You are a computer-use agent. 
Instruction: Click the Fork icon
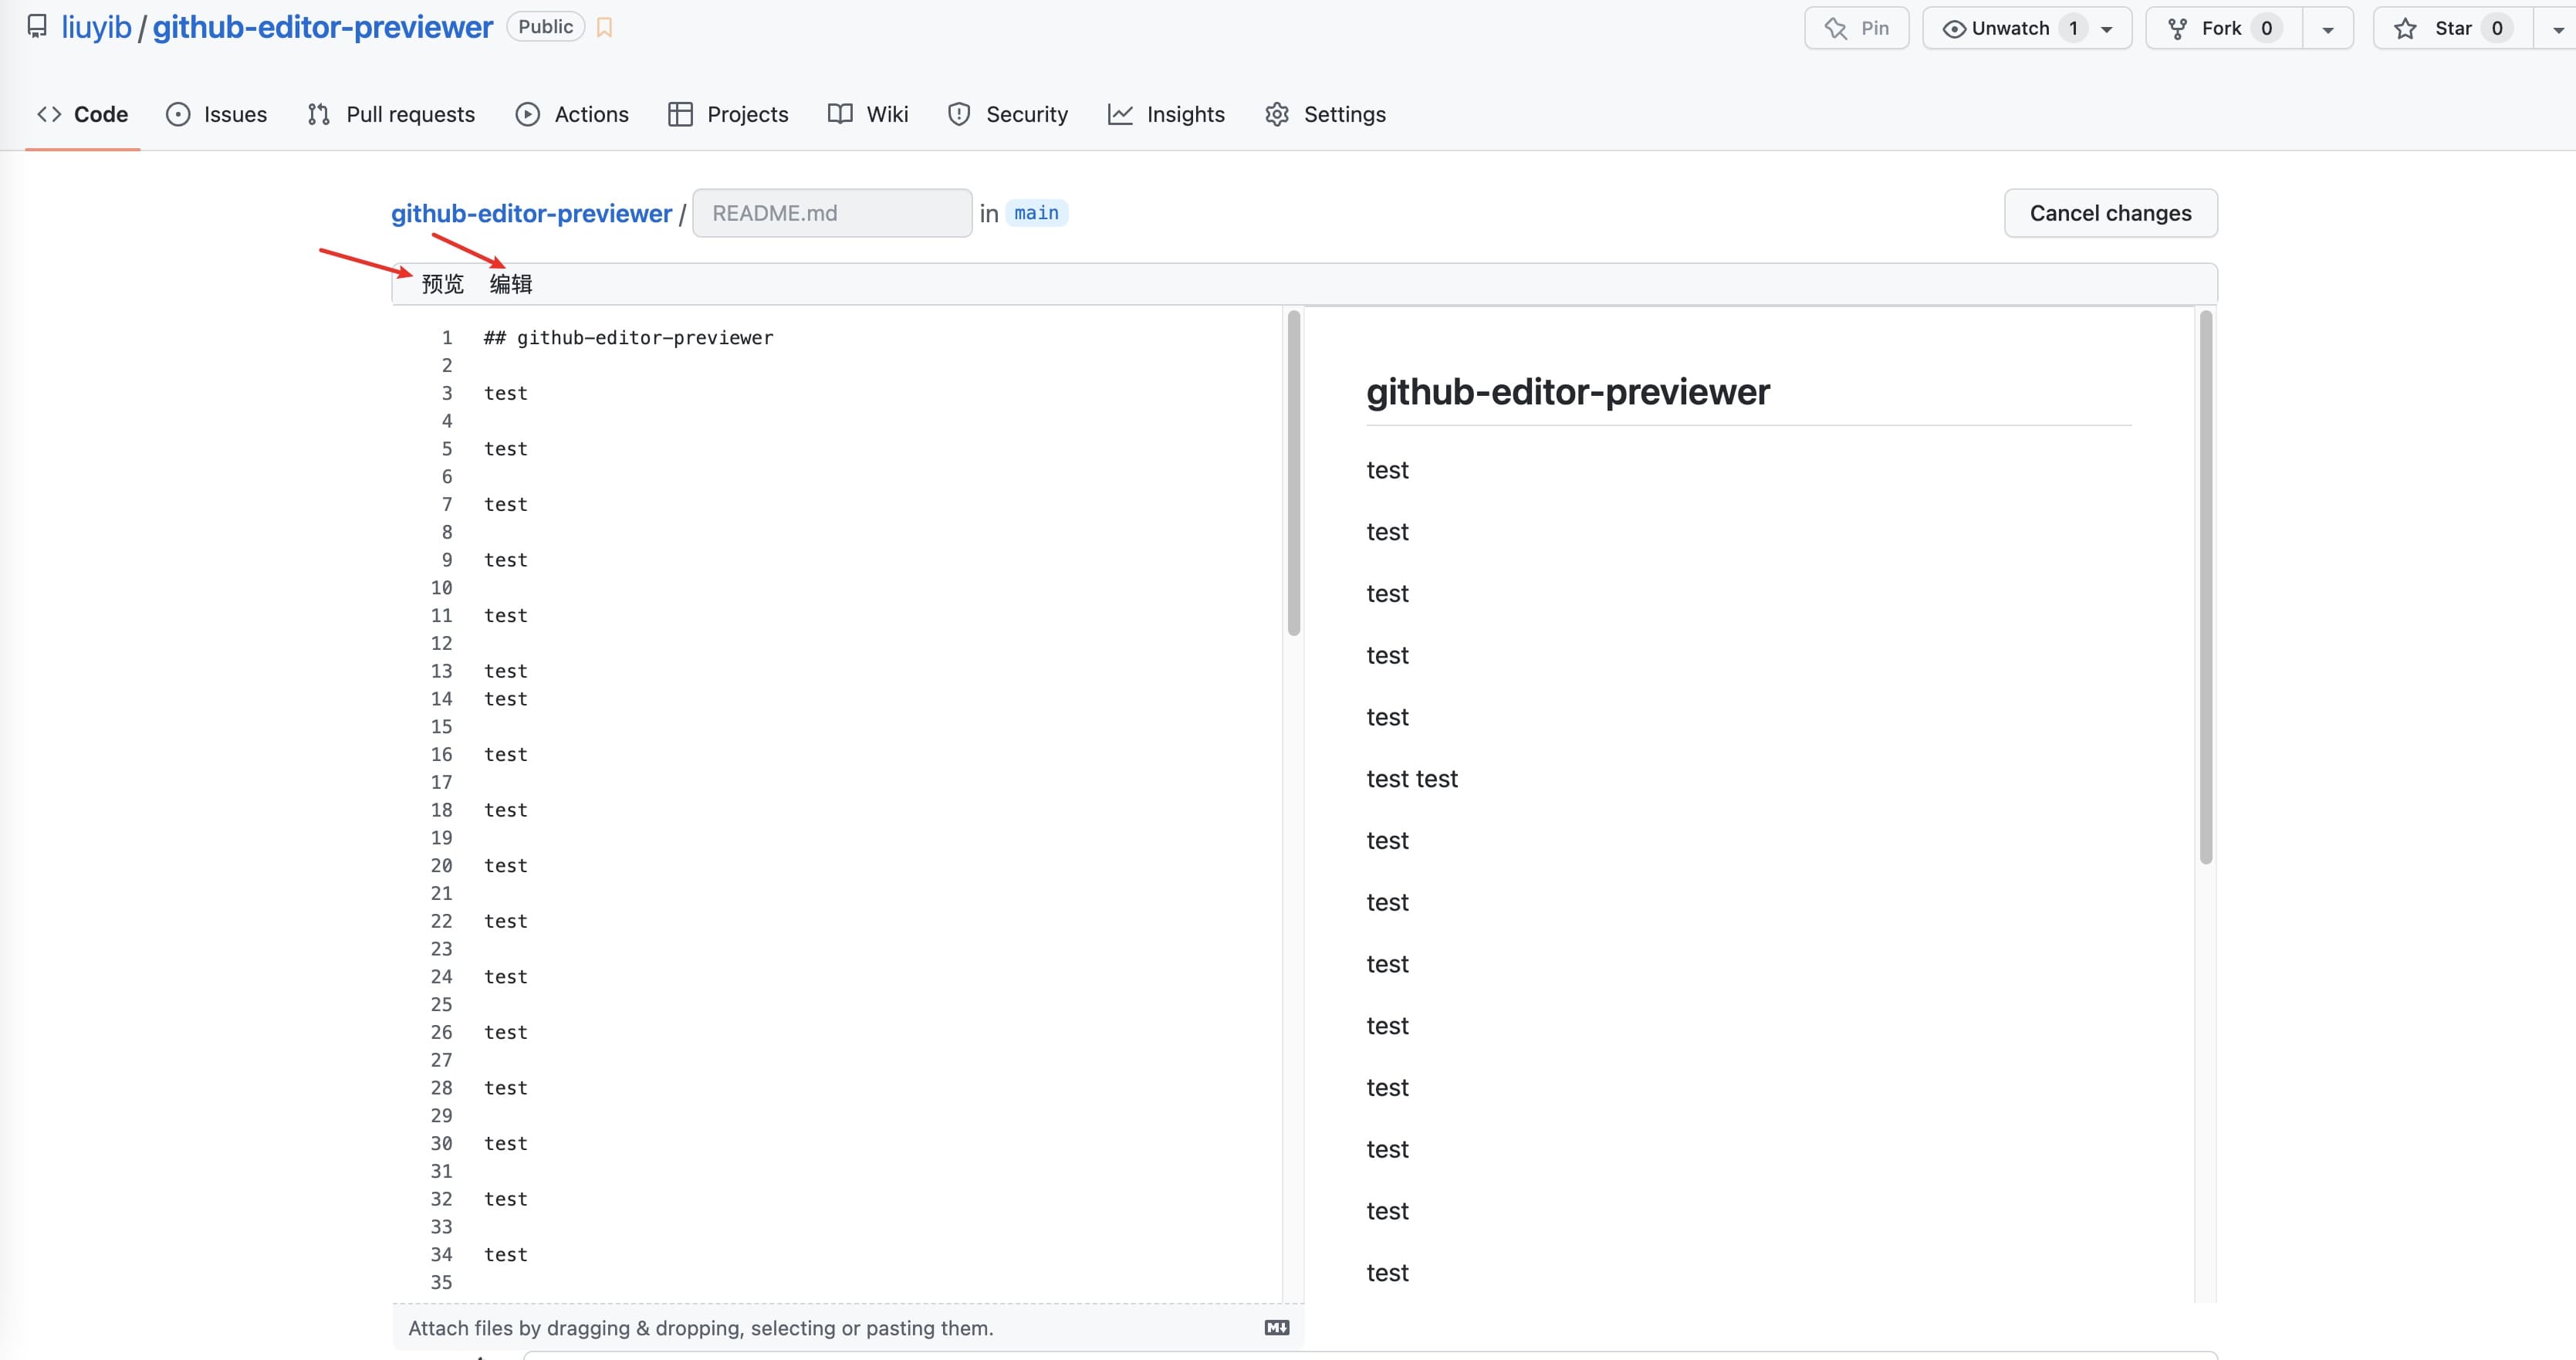(2177, 28)
